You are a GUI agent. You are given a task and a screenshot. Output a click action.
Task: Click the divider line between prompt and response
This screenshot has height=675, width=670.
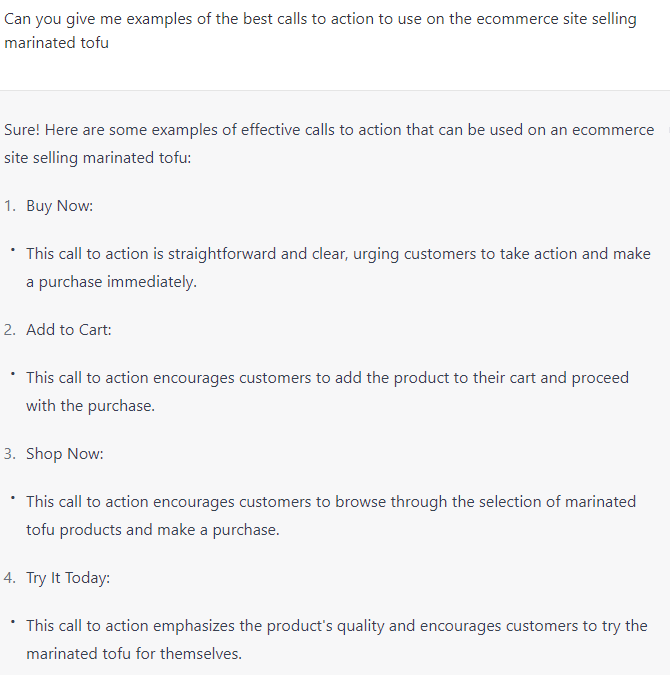point(335,90)
